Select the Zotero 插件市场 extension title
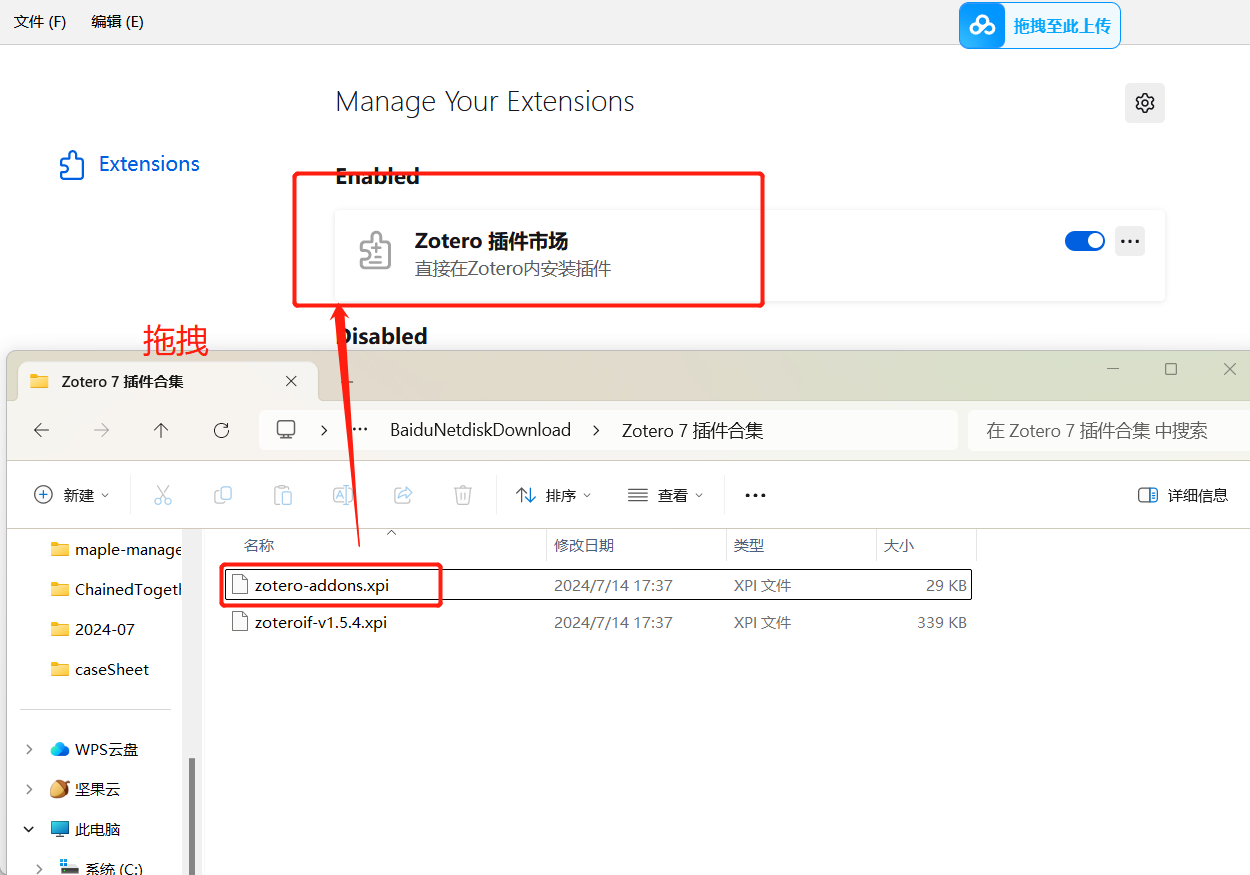Screen dimensions: 1250x875 491,241
